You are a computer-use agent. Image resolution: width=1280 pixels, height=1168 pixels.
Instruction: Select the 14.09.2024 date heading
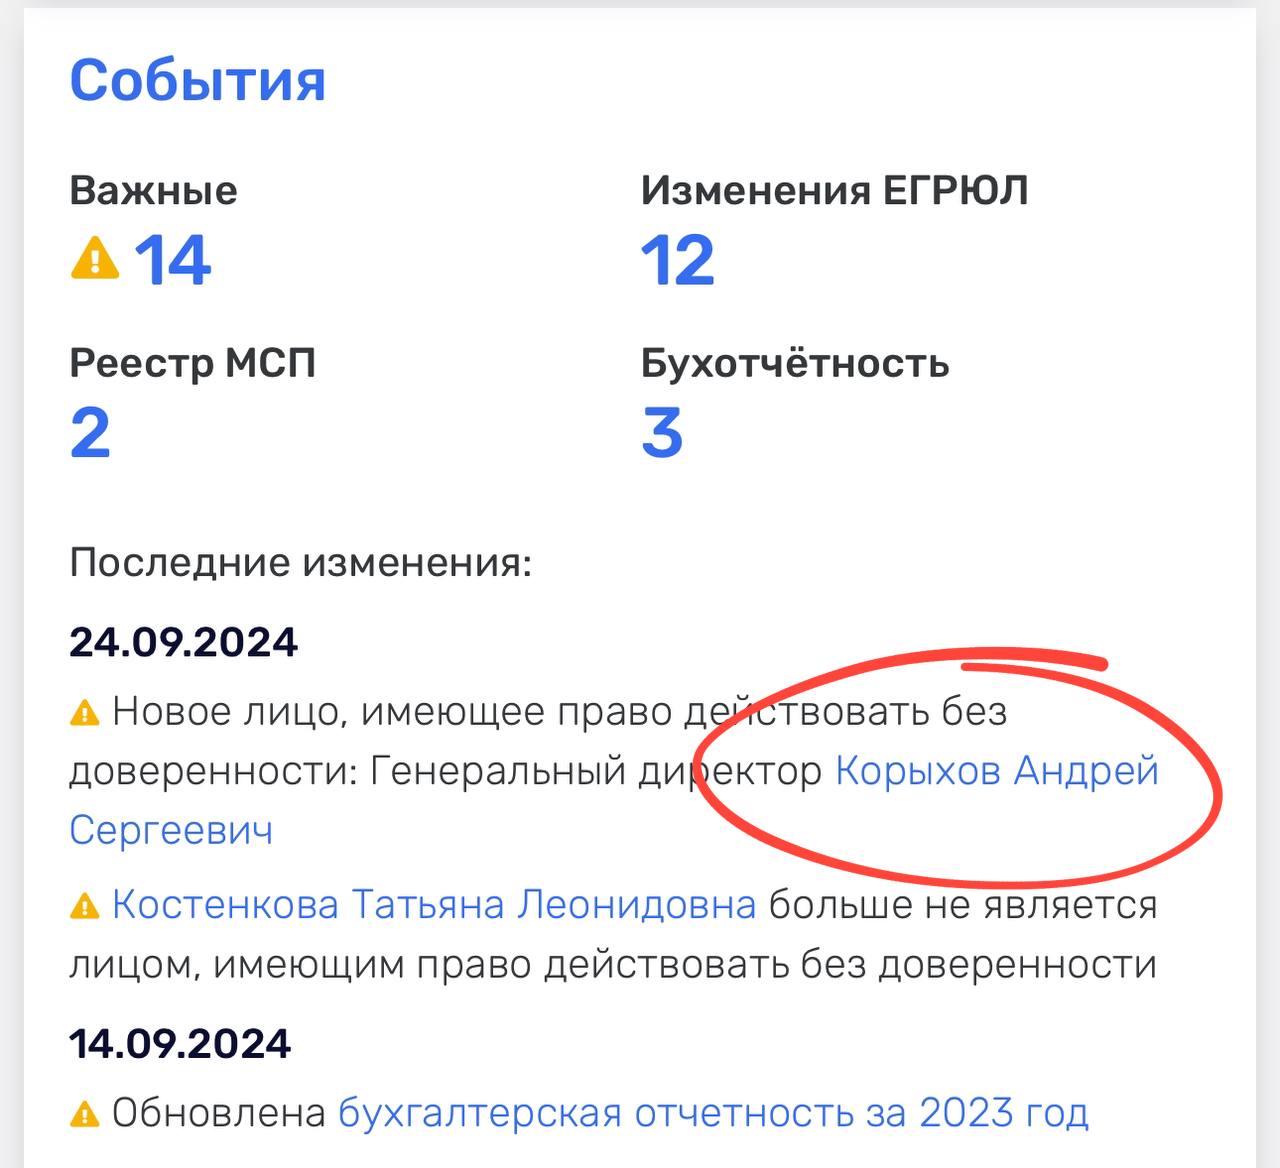pos(180,1044)
